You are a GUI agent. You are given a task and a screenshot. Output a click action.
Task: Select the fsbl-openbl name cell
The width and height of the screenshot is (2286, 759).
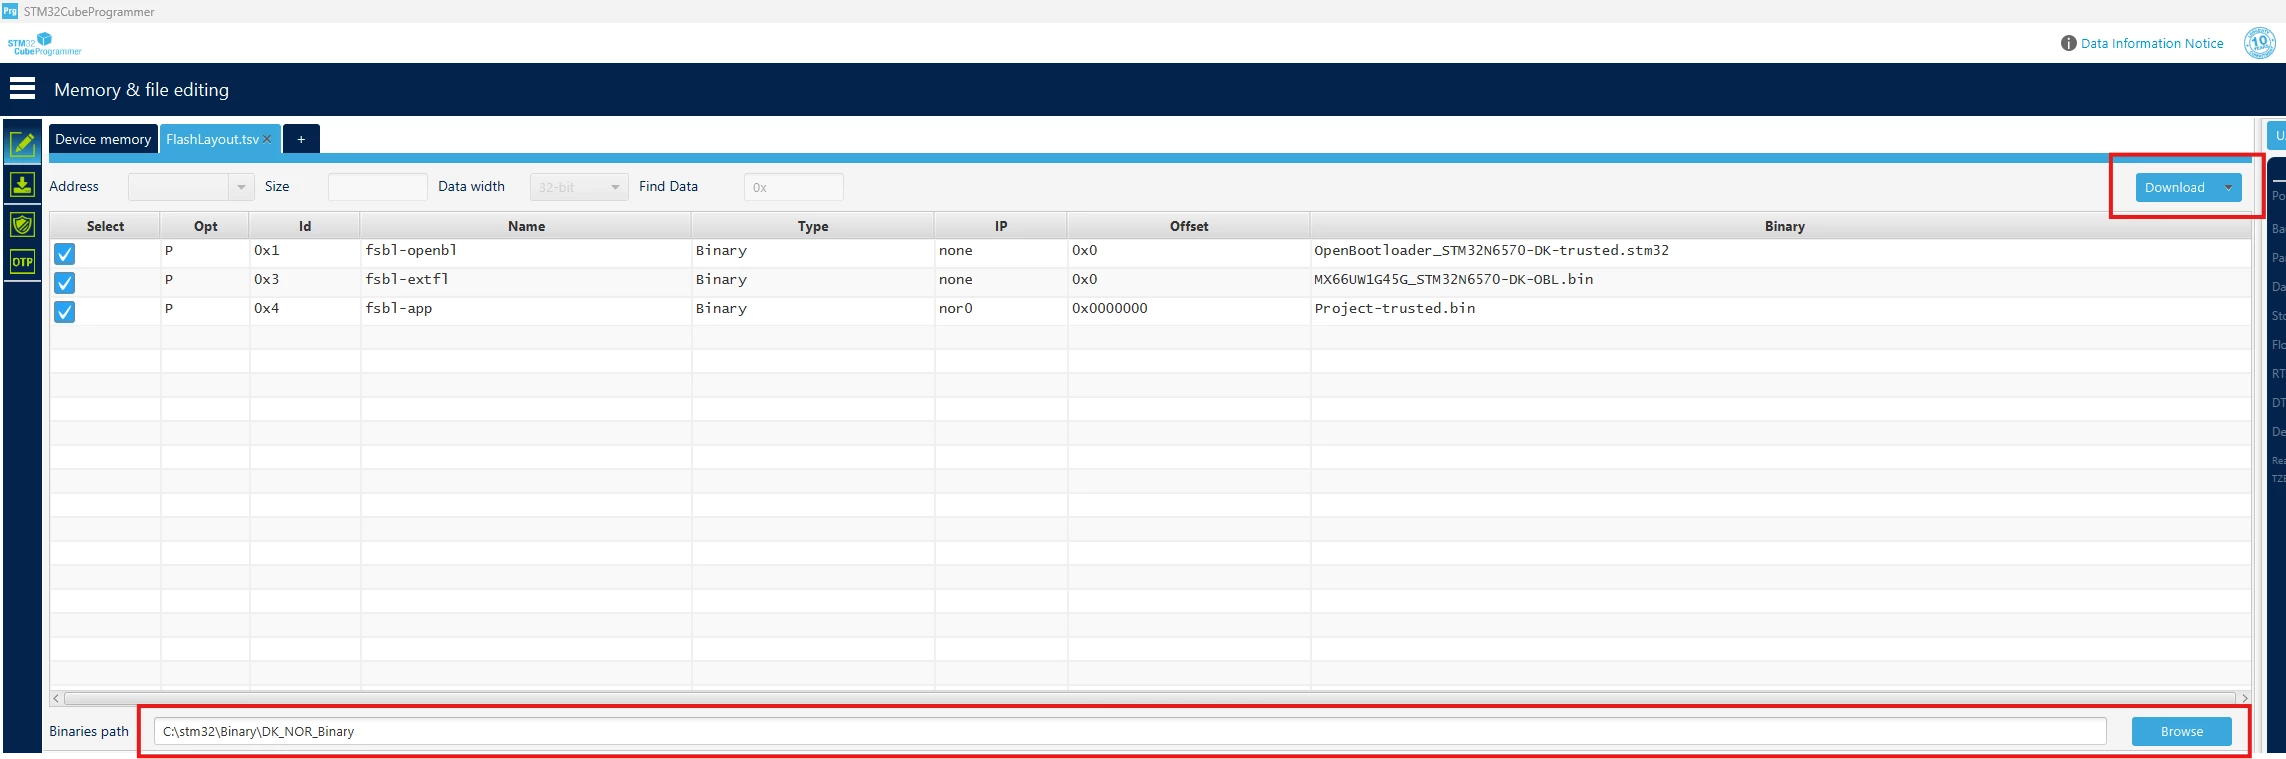point(526,251)
